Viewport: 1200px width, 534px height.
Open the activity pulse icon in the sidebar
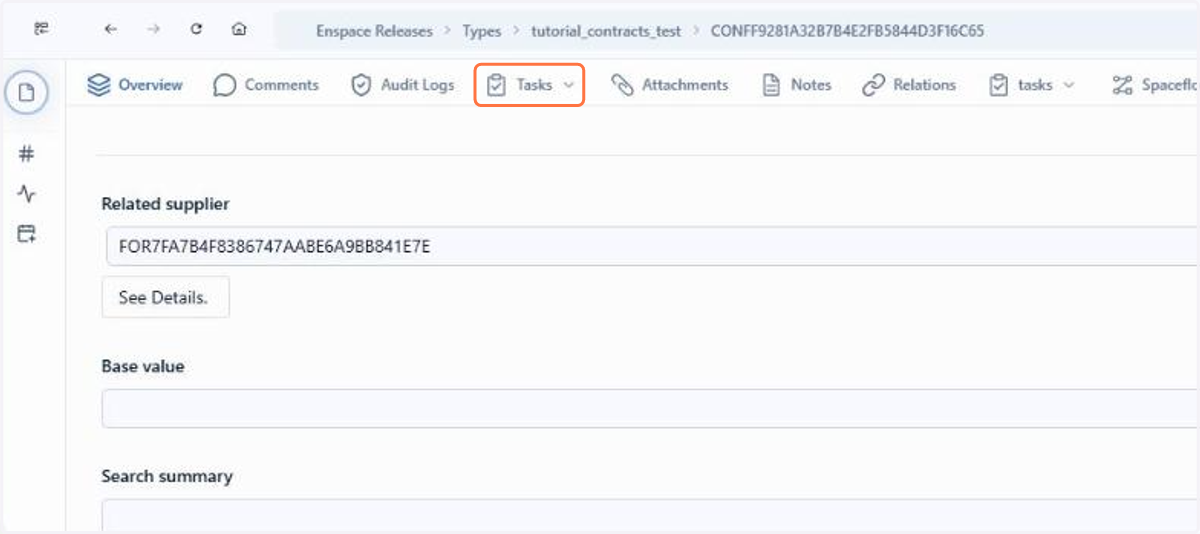coord(27,194)
